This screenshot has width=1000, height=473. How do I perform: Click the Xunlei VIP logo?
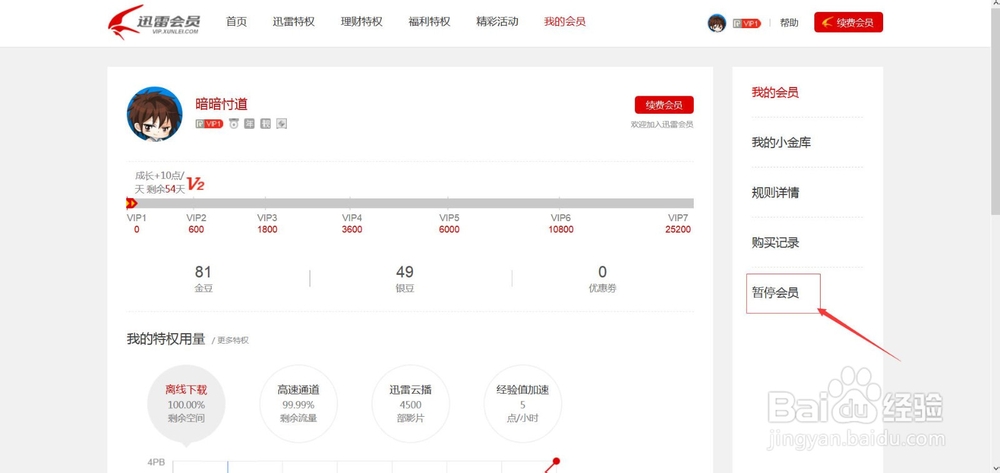[x=154, y=22]
